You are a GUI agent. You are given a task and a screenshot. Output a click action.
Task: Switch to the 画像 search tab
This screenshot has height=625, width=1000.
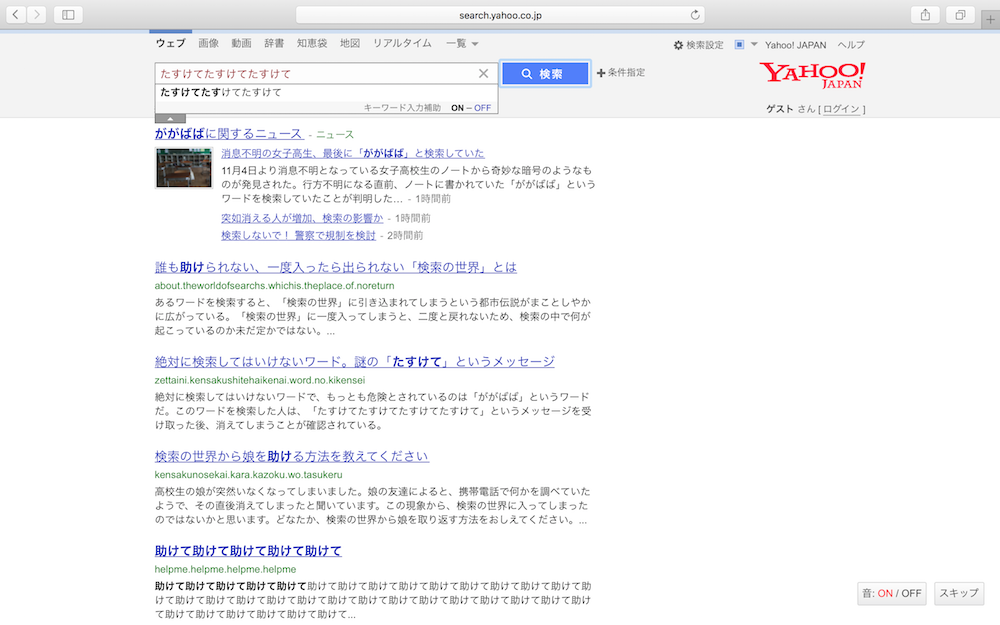tap(208, 44)
